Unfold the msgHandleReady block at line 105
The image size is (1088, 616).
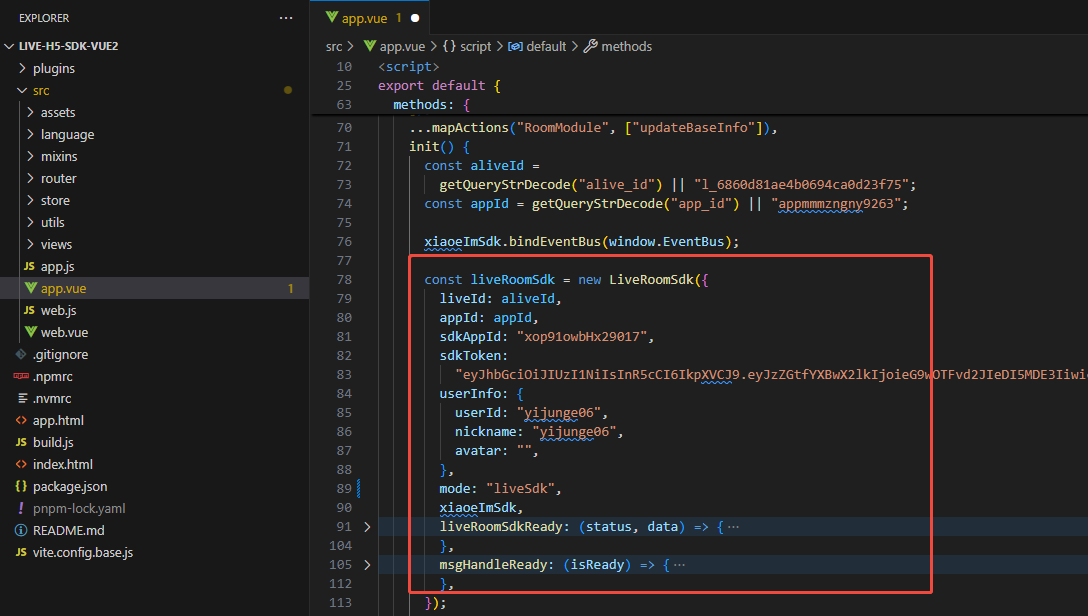[367, 565]
